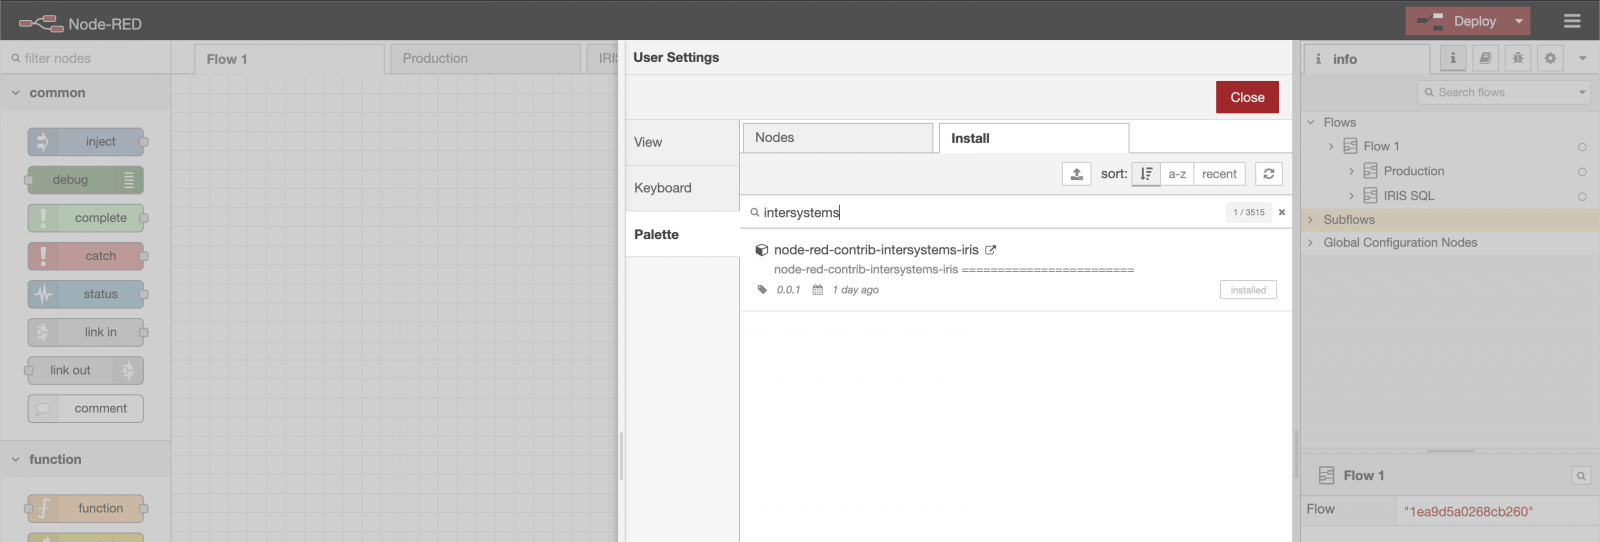This screenshot has height=542, width=1600.
Task: Click the Node-RED logo
Action: 80,22
